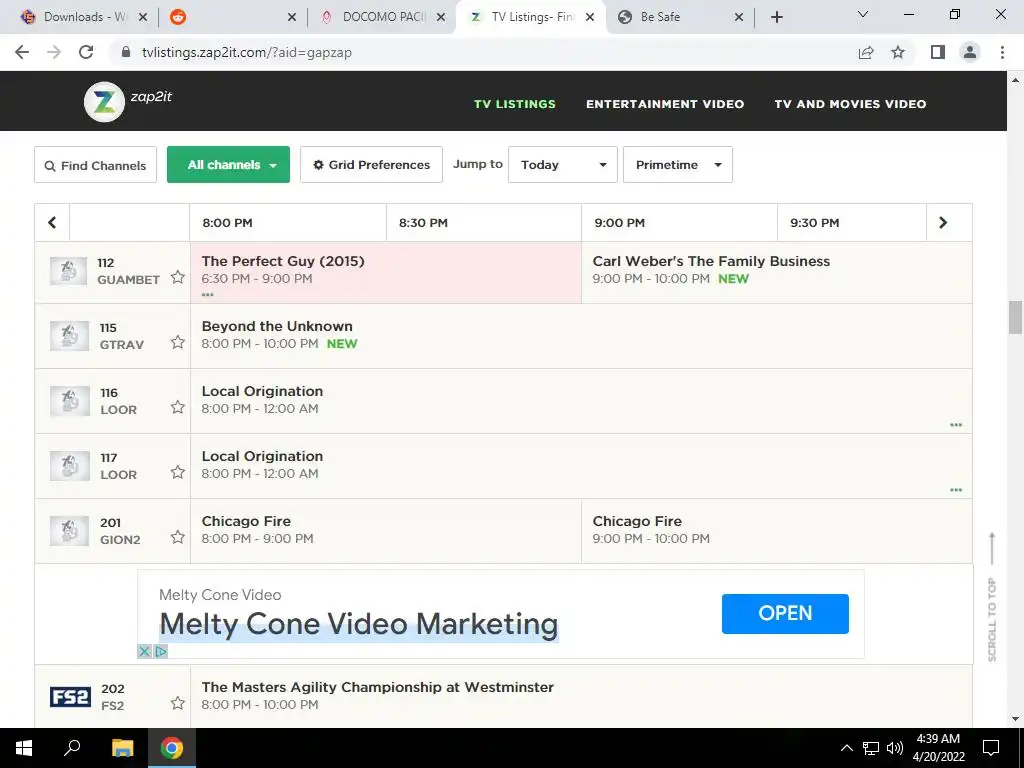Open channel 201 GION2 logo thumbnail
Screen dimensions: 1024x768
(x=69, y=531)
